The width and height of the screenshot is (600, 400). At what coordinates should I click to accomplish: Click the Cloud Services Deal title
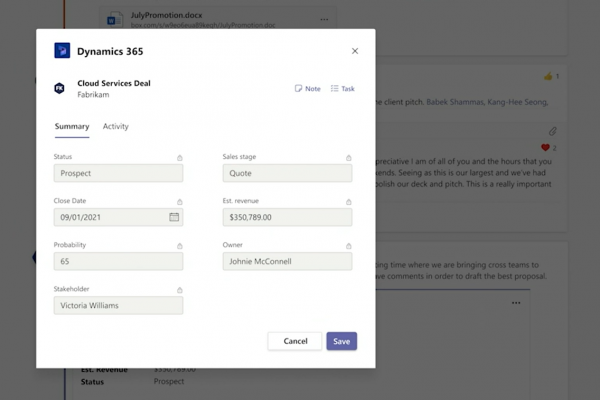[x=114, y=83]
